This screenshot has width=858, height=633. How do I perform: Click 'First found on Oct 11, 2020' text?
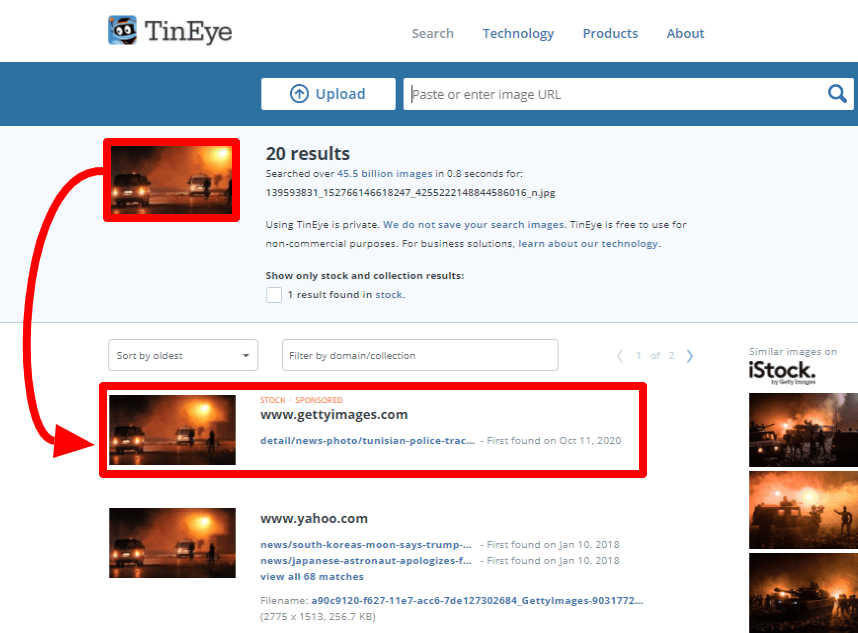tap(554, 440)
